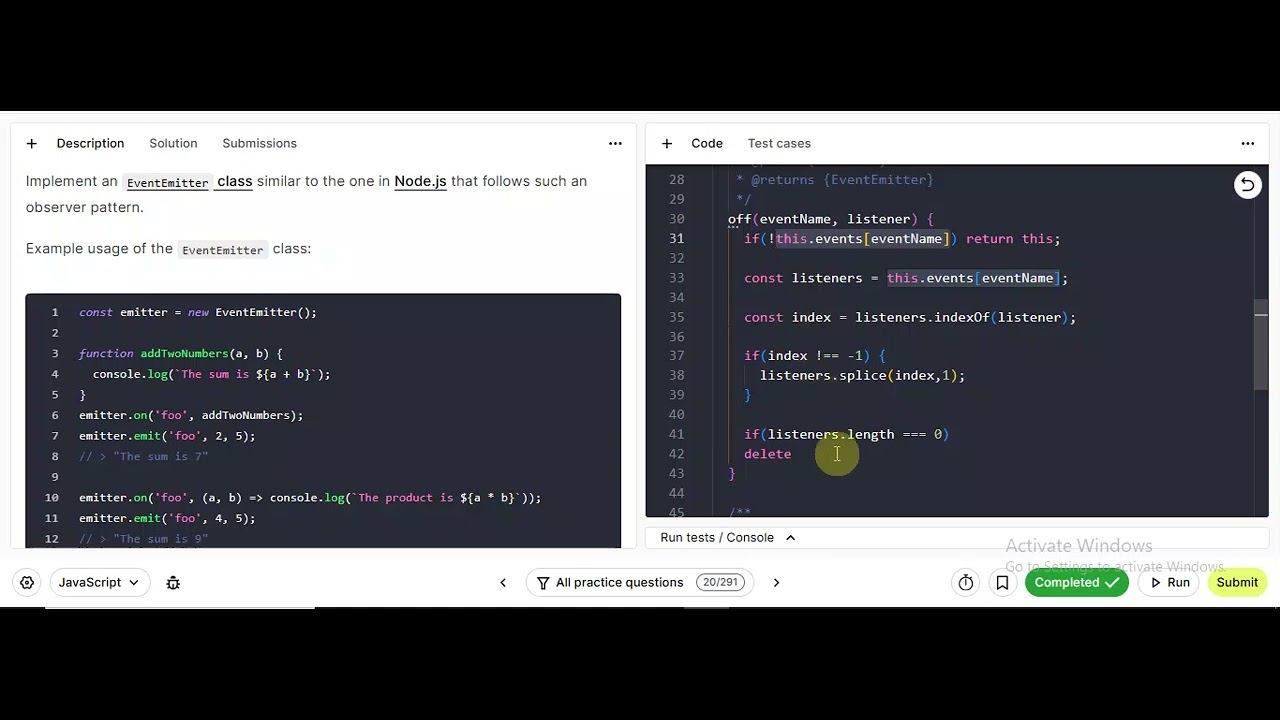This screenshot has width=1280, height=720.
Task: Switch to Description tab
Action: point(90,144)
